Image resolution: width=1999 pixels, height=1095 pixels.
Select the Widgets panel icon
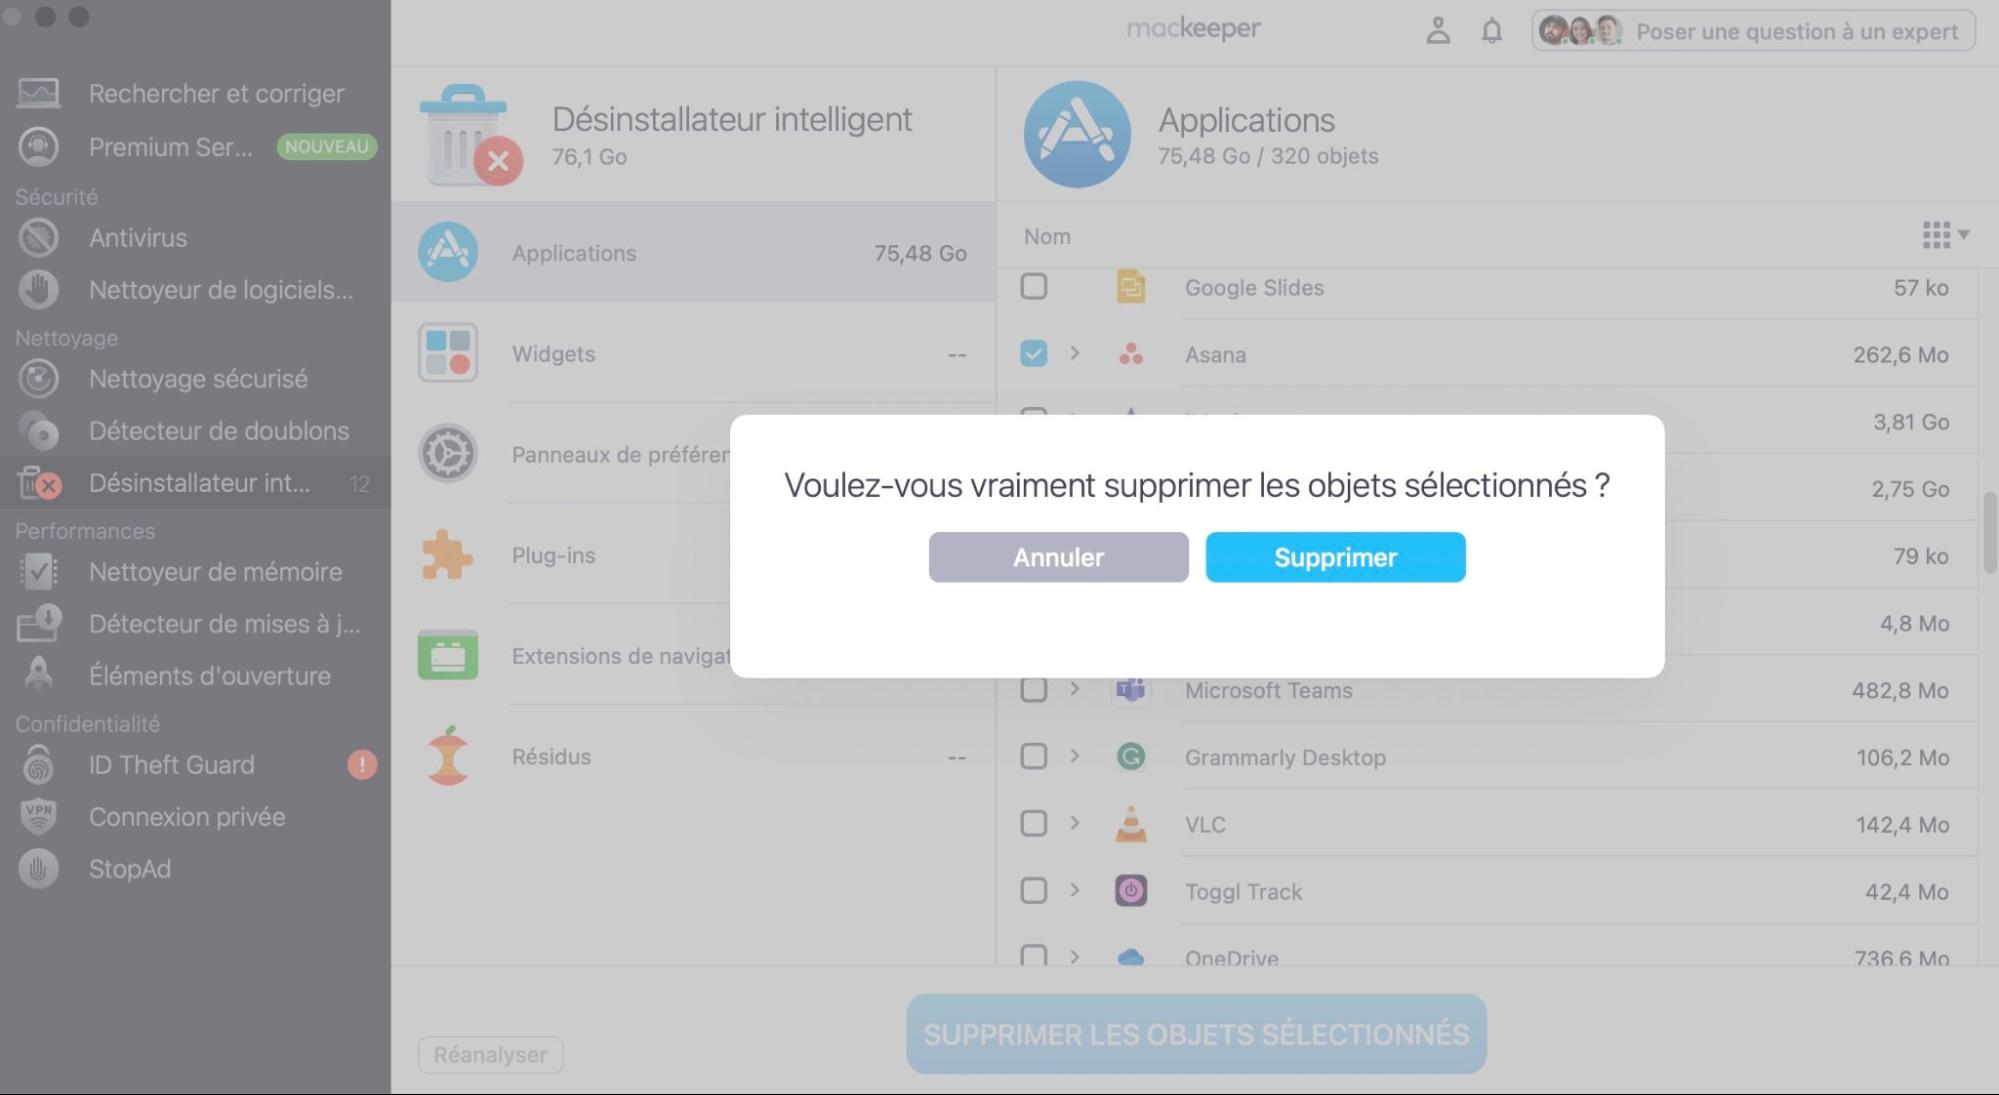[x=448, y=352]
